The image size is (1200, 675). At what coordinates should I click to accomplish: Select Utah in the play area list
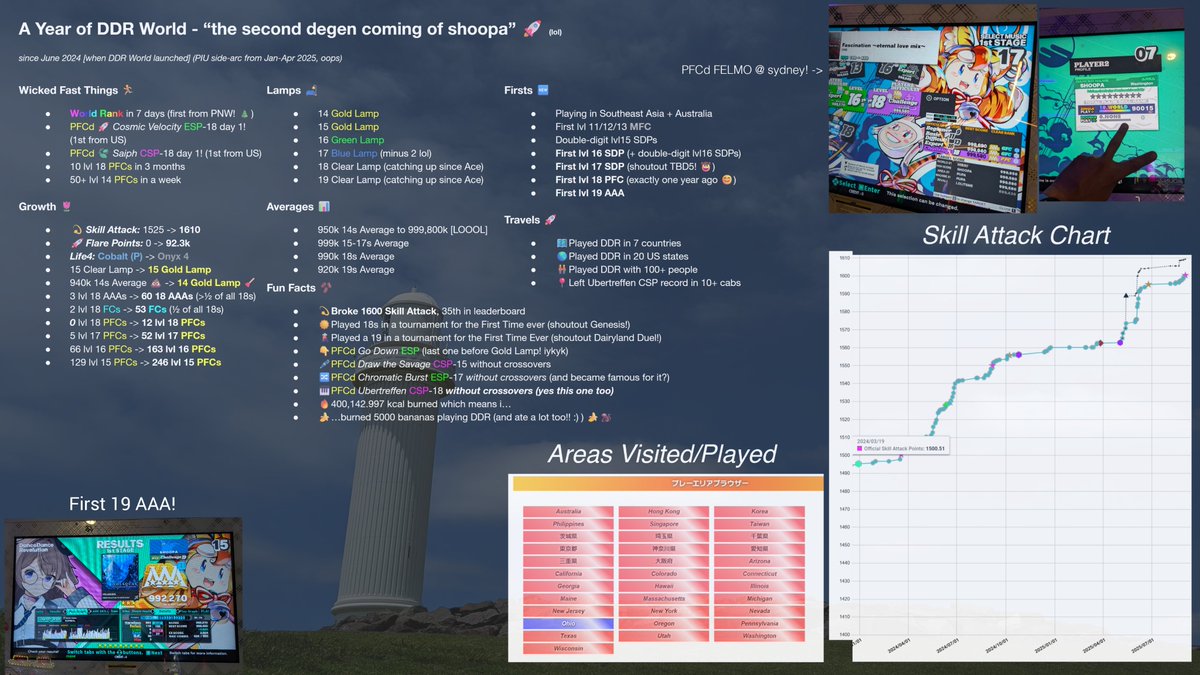664,636
